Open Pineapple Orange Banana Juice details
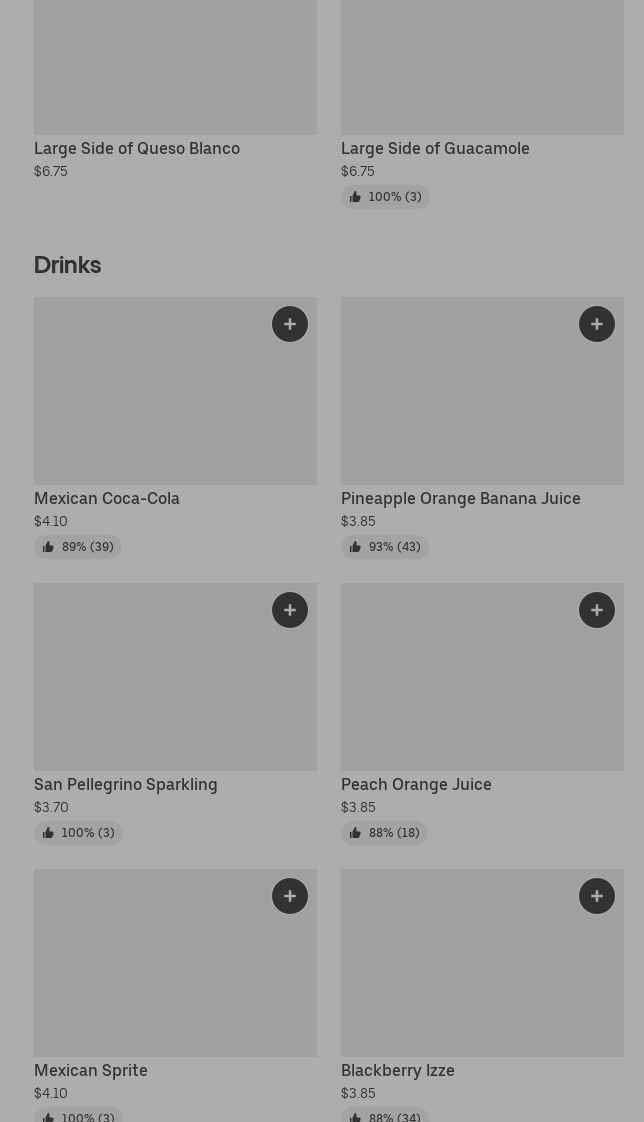The width and height of the screenshot is (644, 1122). [460, 498]
